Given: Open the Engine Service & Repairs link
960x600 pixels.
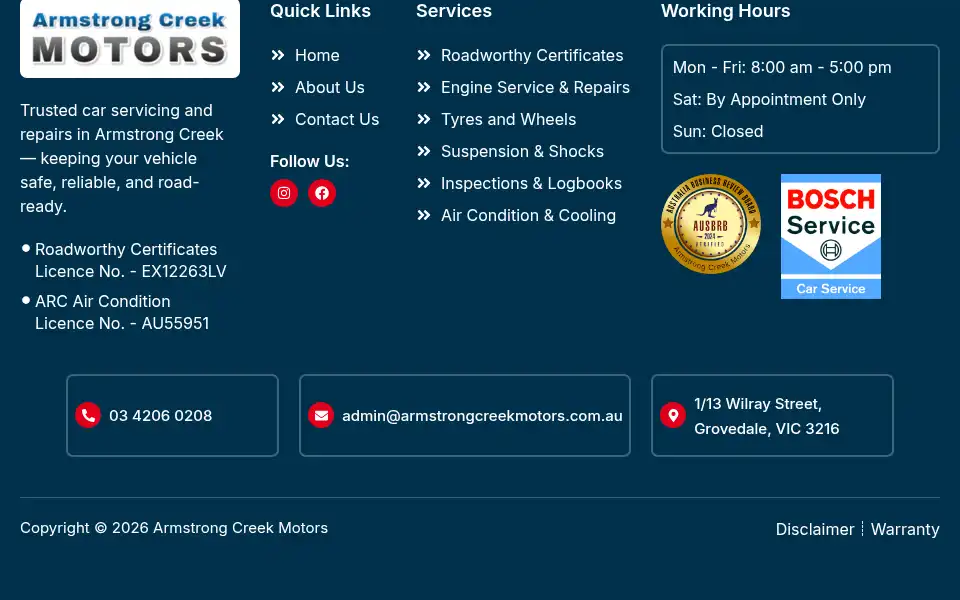Looking at the screenshot, I should click(x=535, y=87).
